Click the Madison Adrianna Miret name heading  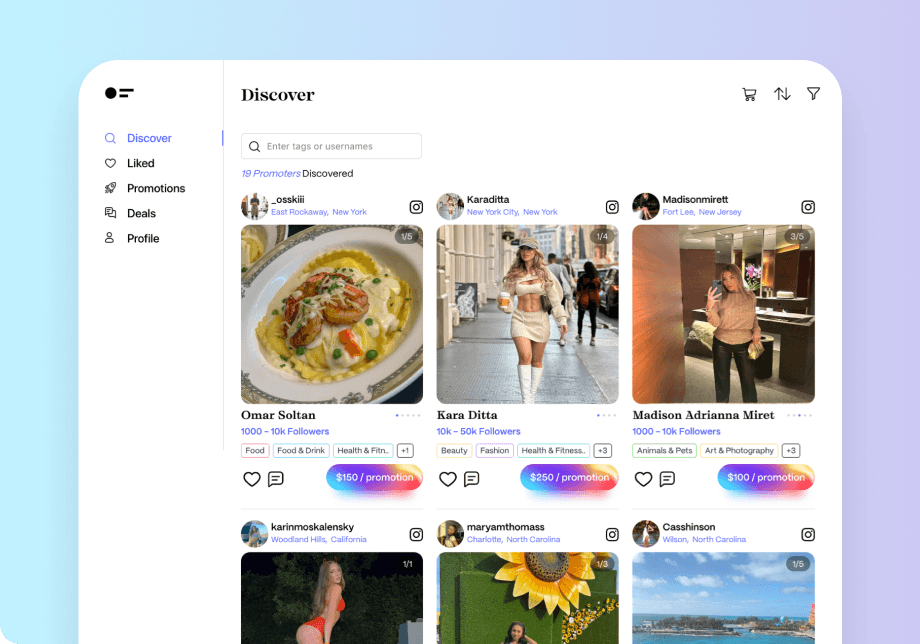(703, 415)
